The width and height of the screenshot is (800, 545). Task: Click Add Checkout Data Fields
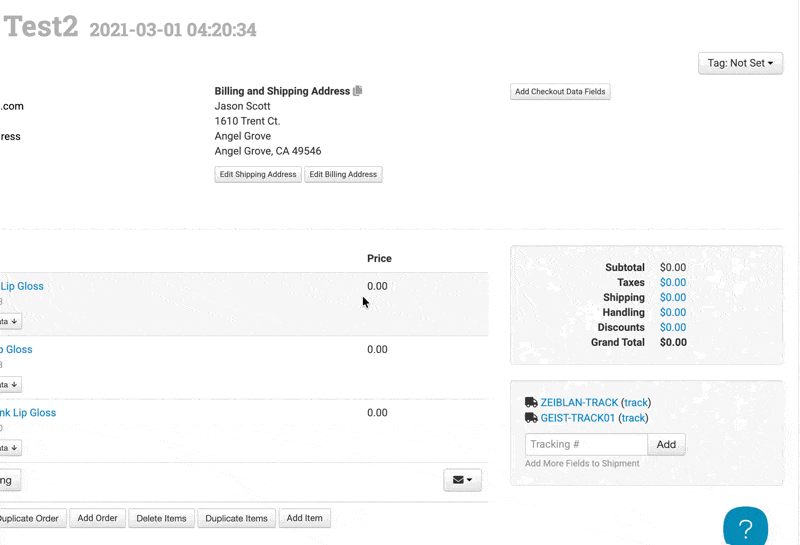(x=560, y=91)
